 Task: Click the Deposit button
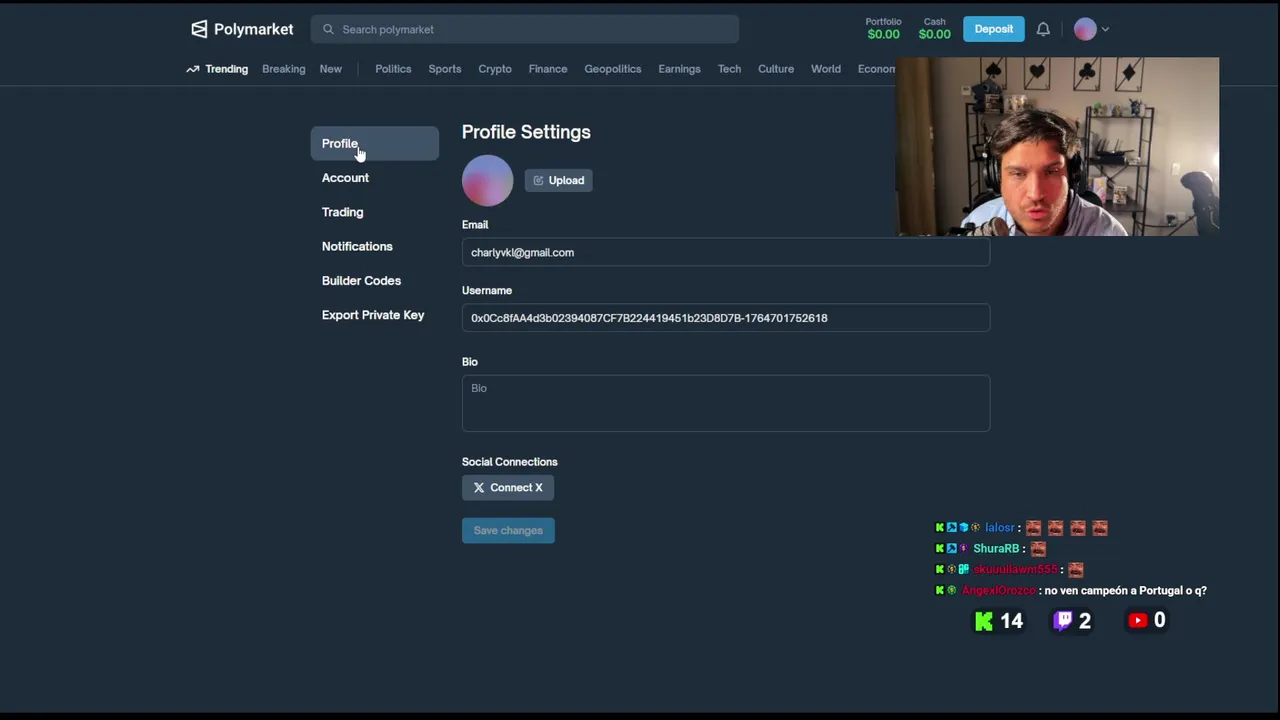994,29
